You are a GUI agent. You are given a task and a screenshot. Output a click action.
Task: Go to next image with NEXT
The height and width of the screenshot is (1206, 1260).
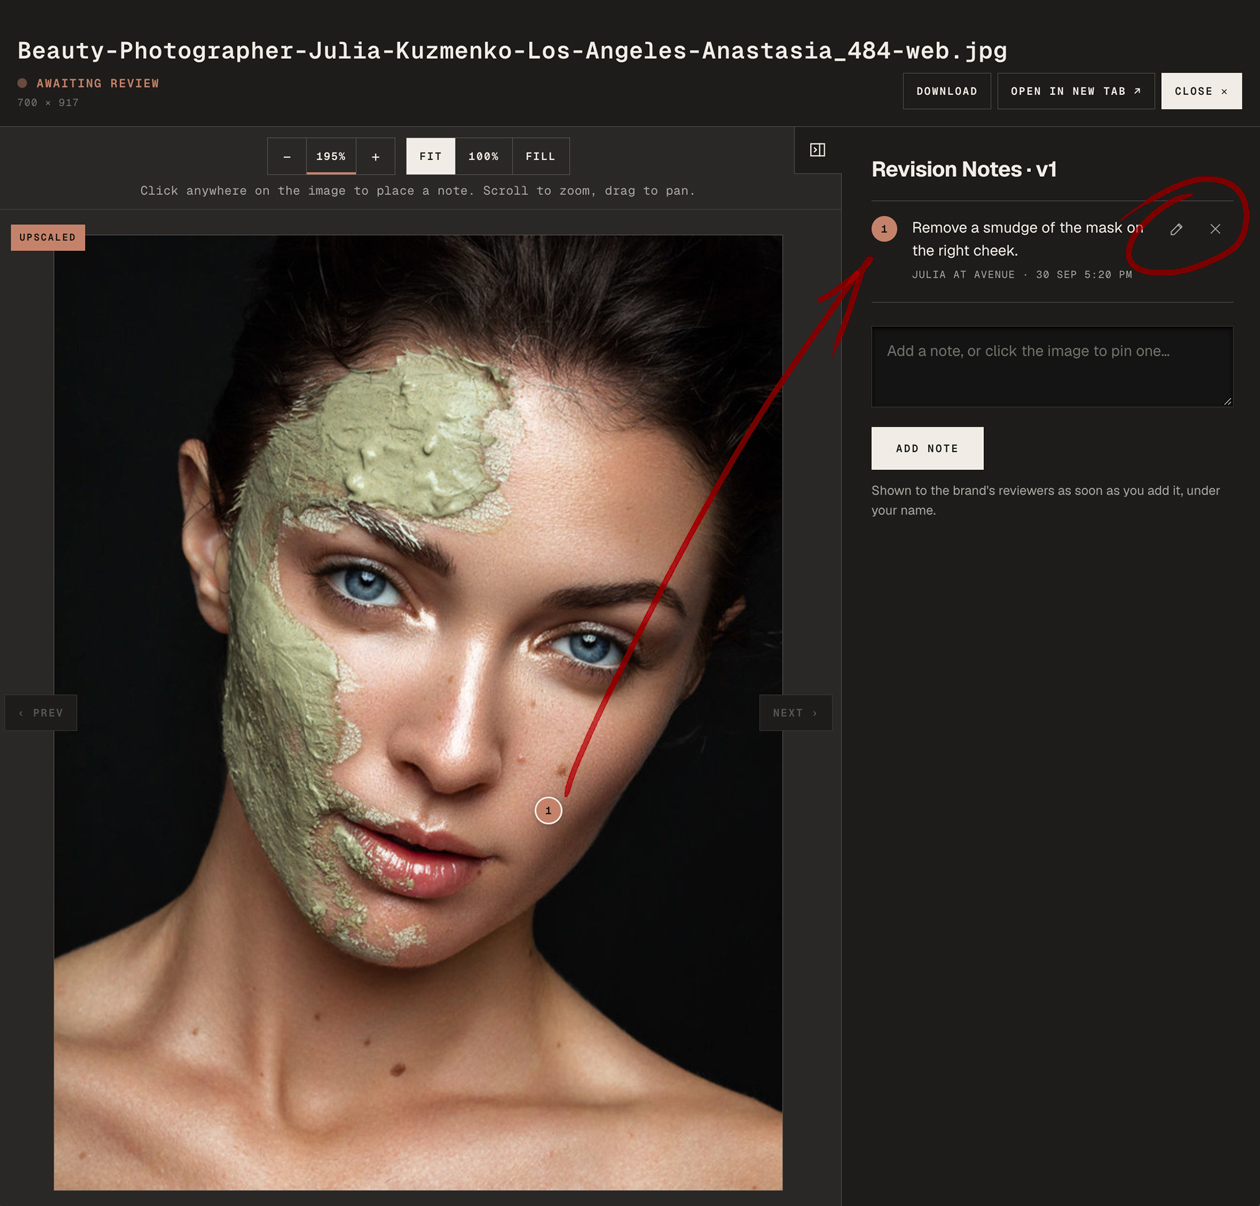795,713
